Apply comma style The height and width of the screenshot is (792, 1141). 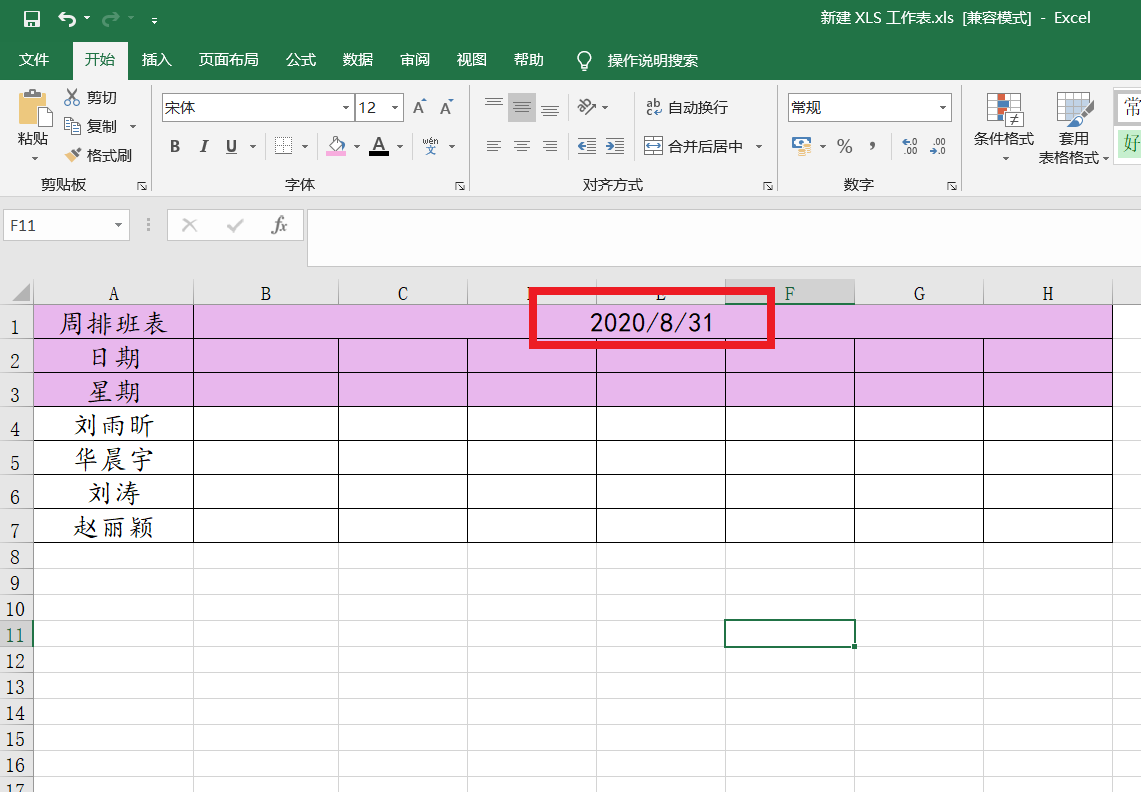tap(872, 146)
